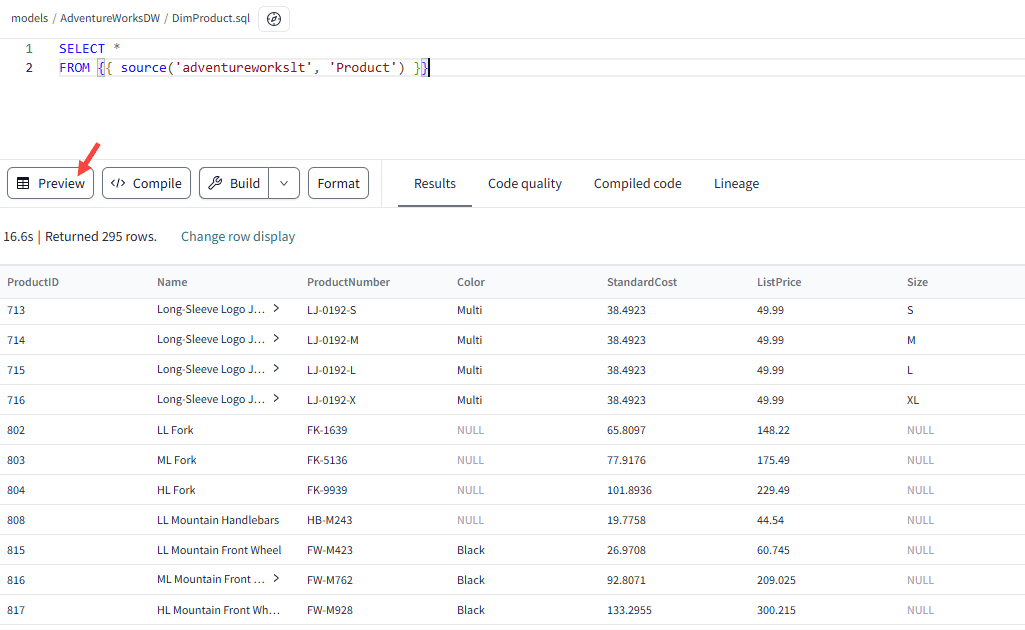Click the Format button
This screenshot has width=1025, height=630.
click(339, 183)
